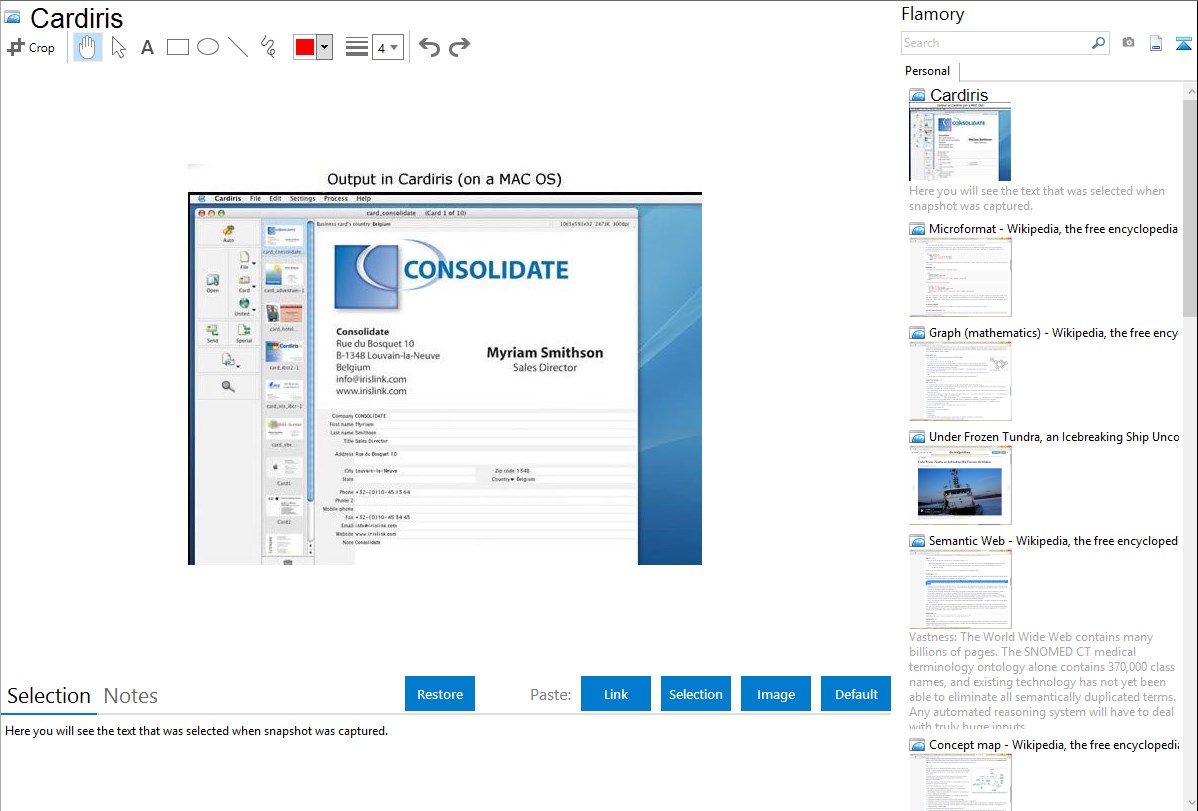Select the text annotation tool

[147, 47]
